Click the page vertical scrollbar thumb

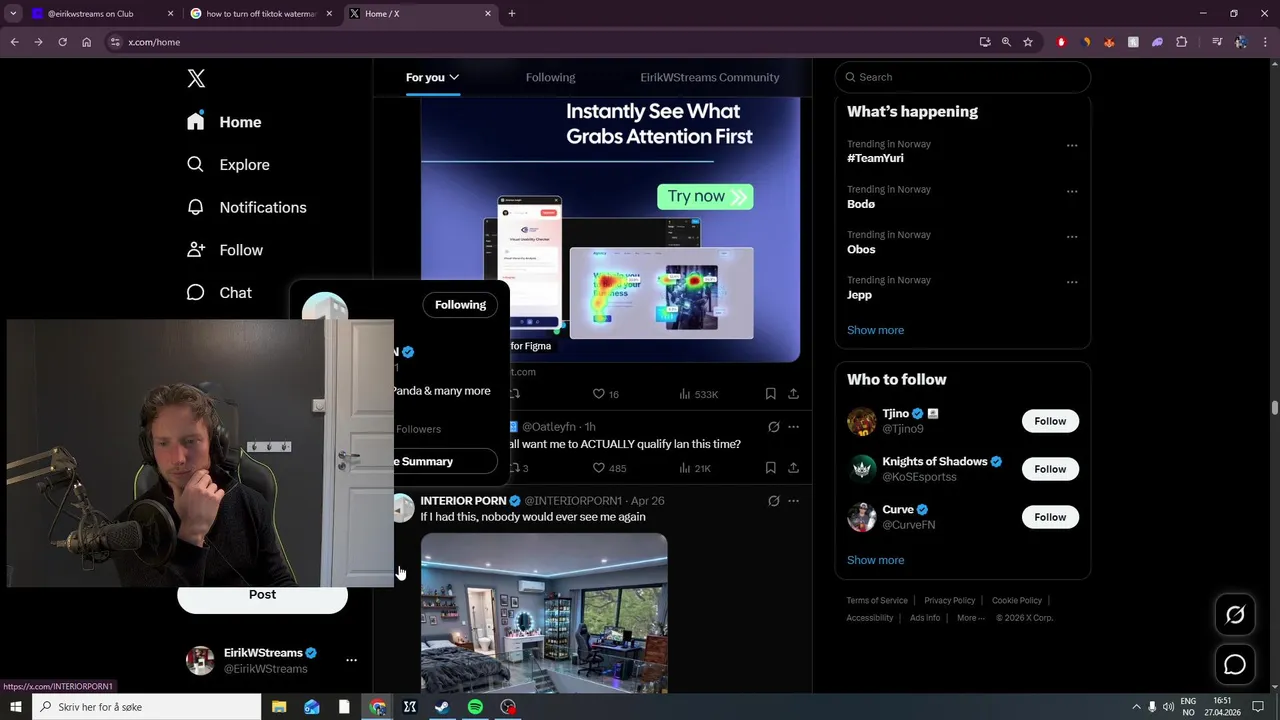tap(1274, 407)
